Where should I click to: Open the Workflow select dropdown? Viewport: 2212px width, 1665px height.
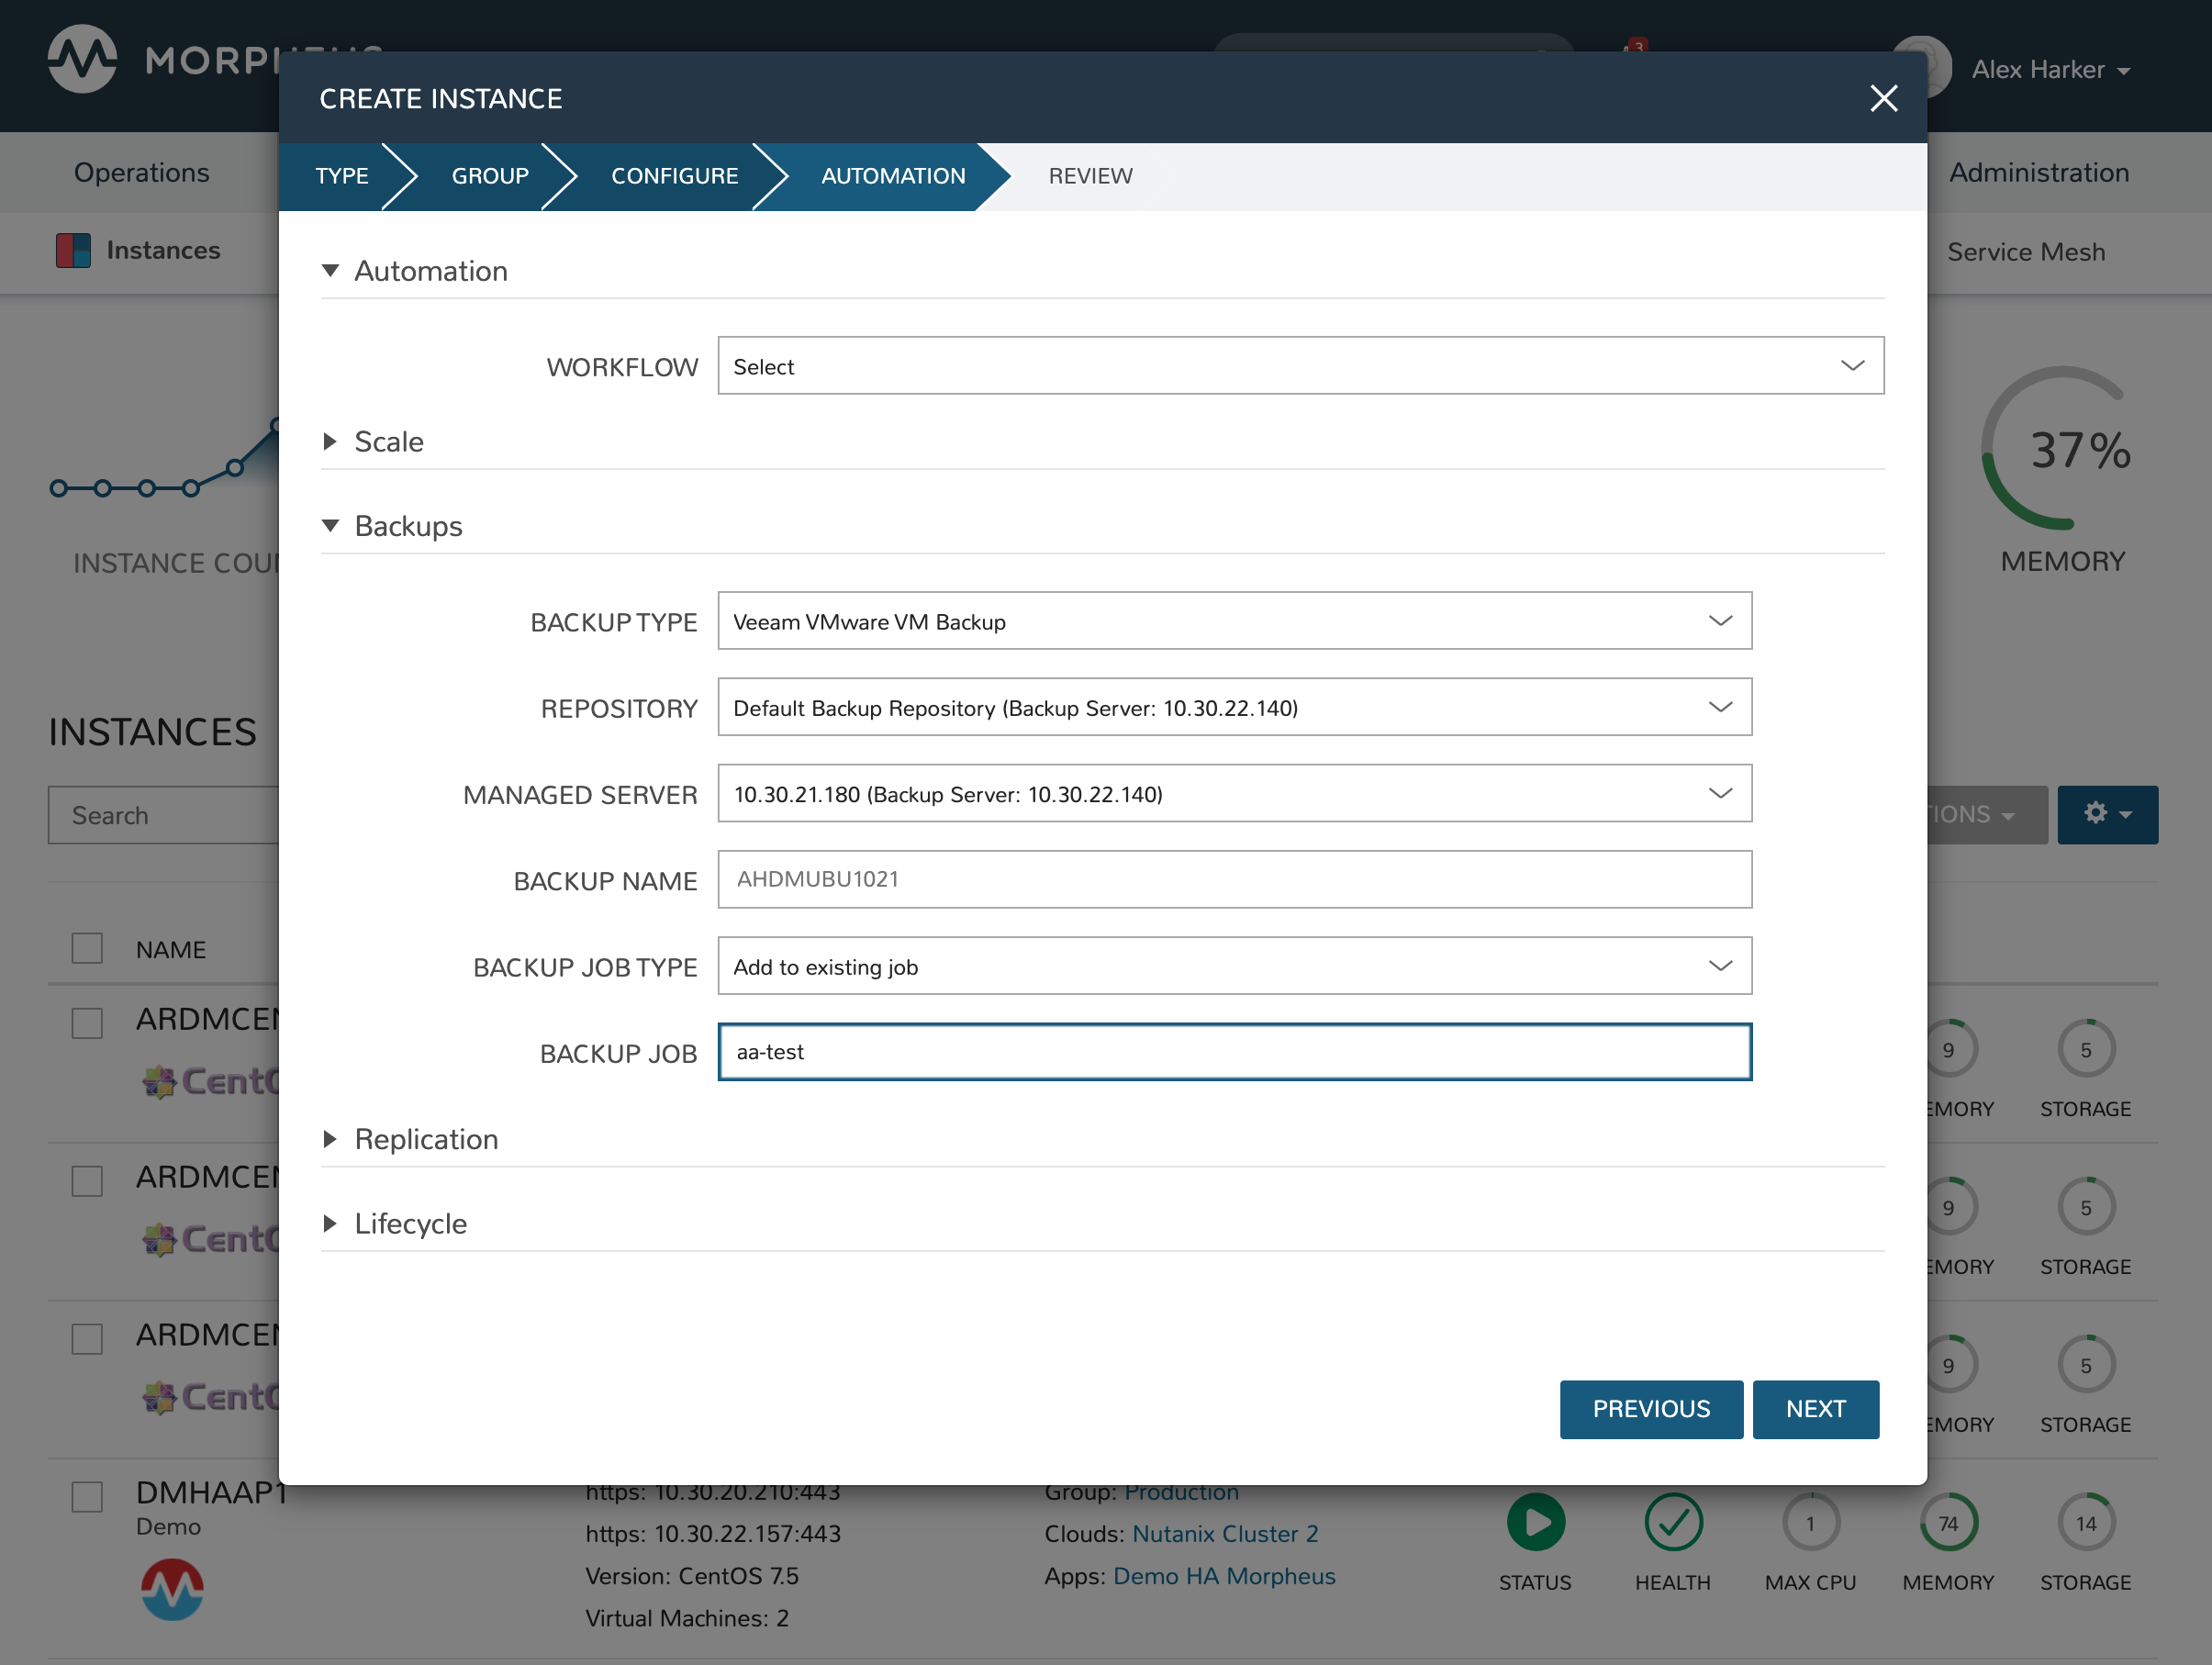point(1300,366)
